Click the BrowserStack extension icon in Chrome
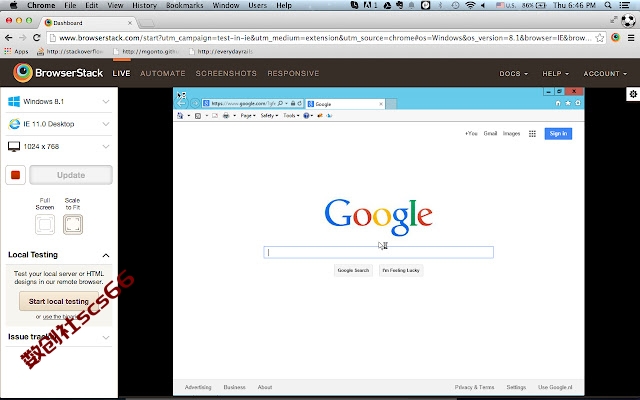The image size is (640, 400). 616,38
